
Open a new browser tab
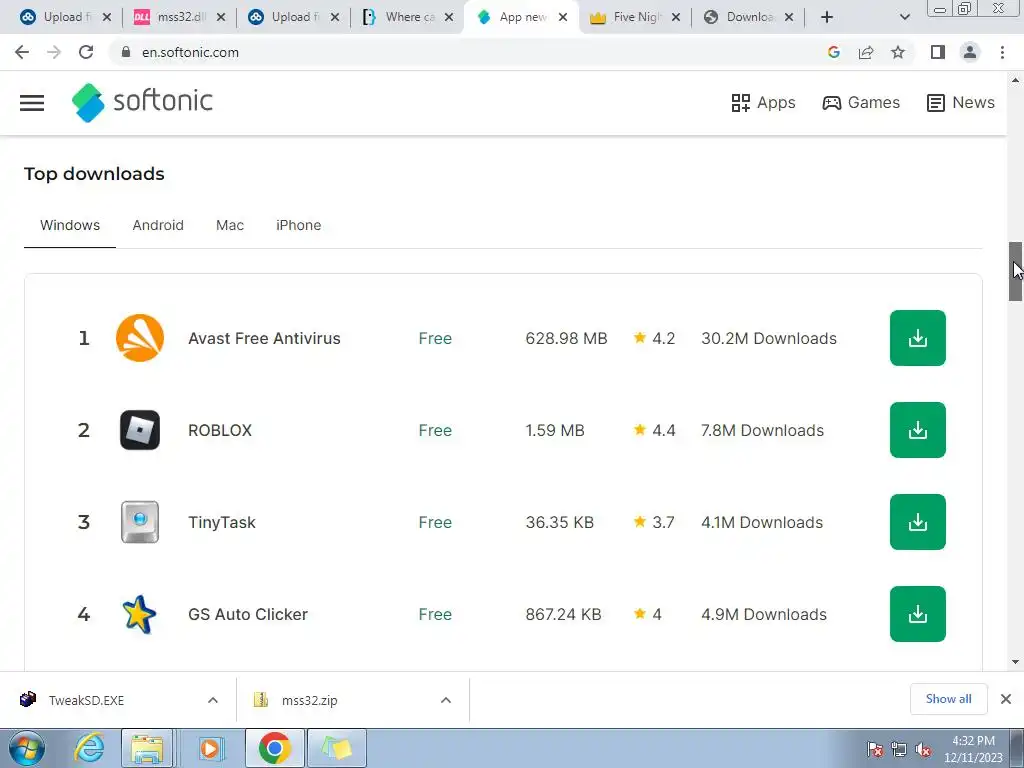[827, 17]
